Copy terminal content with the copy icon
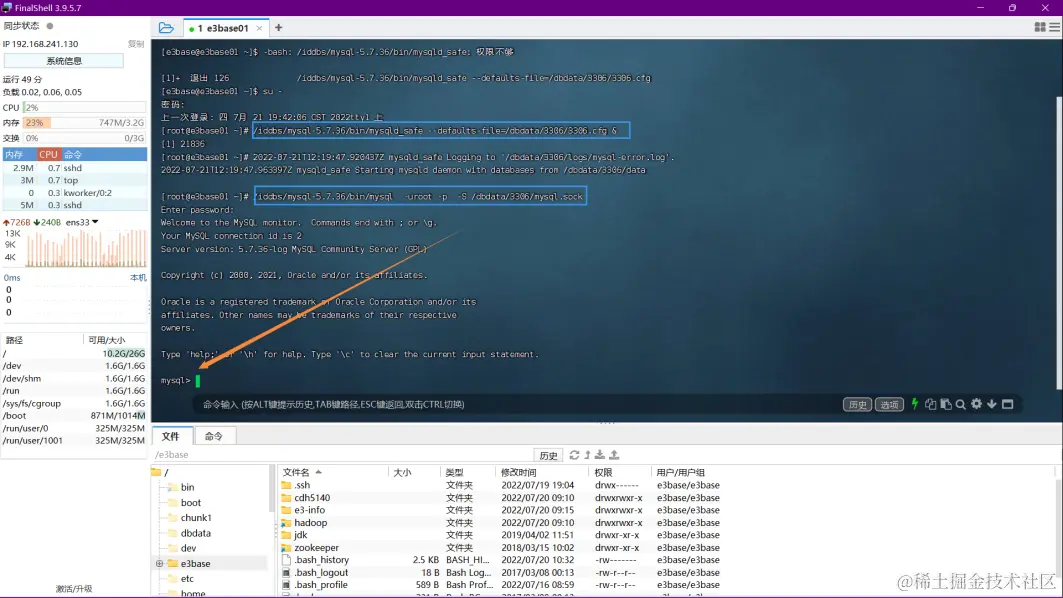 click(x=930, y=404)
